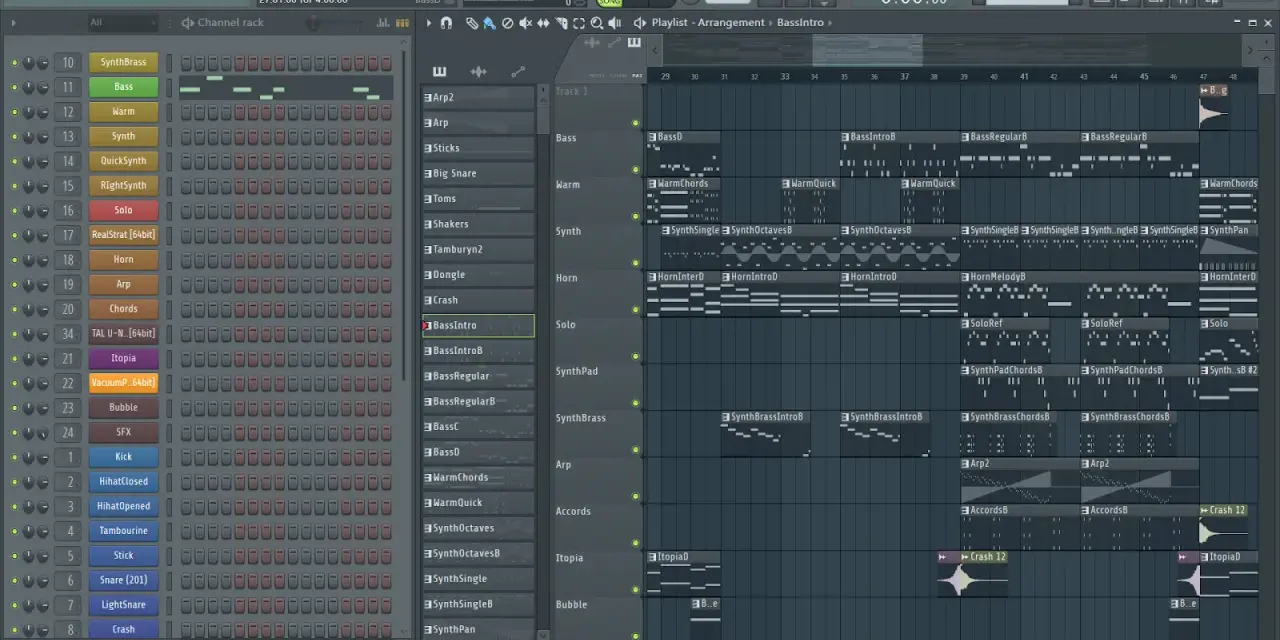Image resolution: width=1280 pixels, height=640 pixels.
Task: Select the Zoom magnifier tool
Action: [x=597, y=22]
